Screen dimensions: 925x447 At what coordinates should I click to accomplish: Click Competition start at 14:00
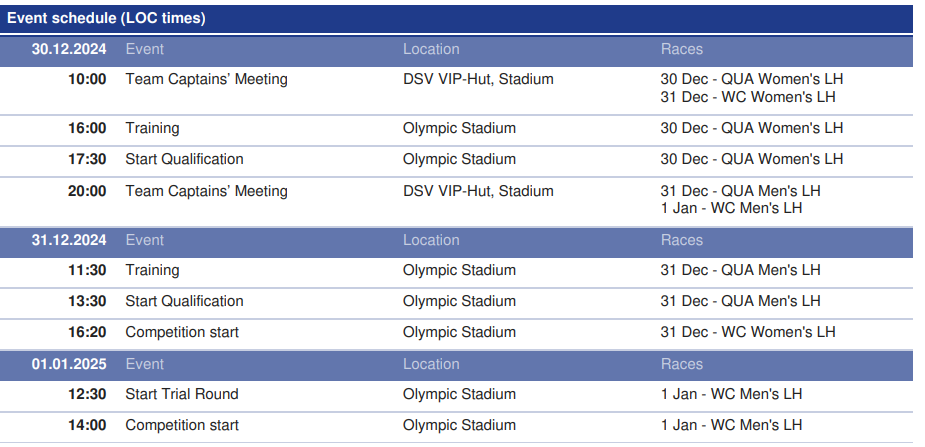pos(182,425)
